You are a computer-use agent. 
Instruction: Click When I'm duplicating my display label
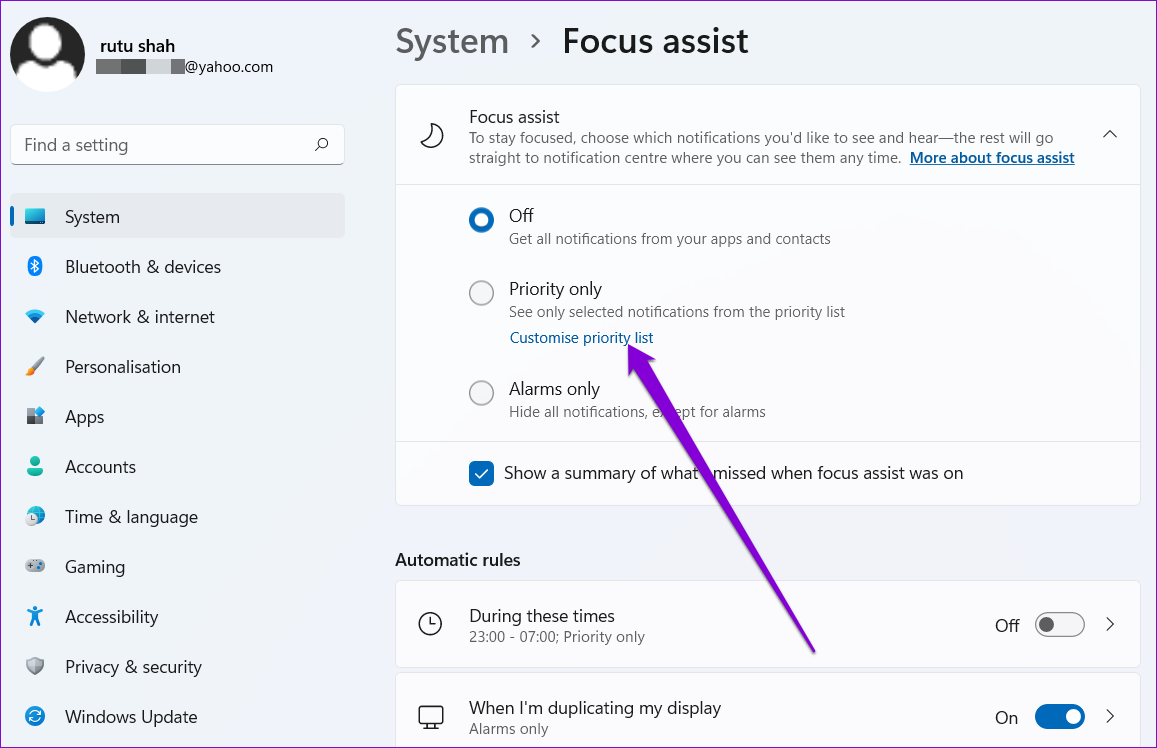pyautogui.click(x=595, y=707)
